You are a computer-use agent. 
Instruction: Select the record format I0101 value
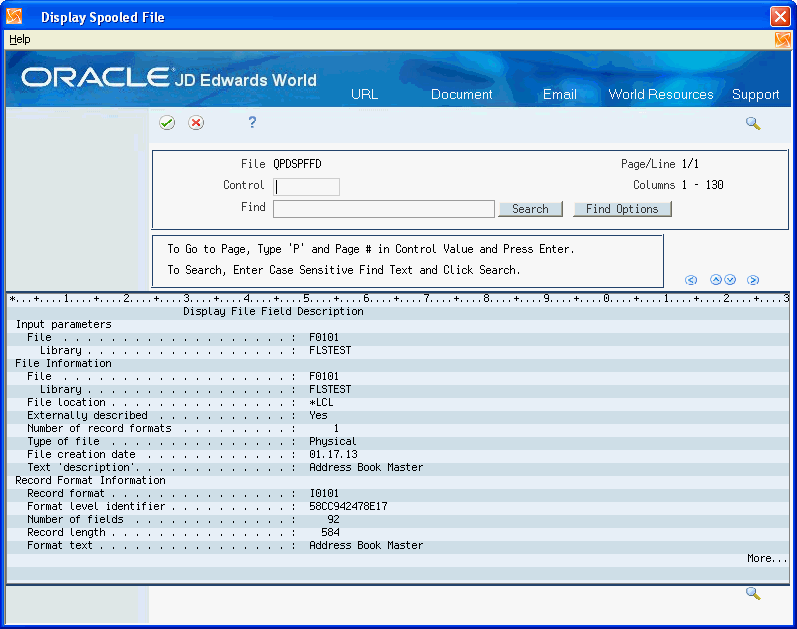[324, 493]
